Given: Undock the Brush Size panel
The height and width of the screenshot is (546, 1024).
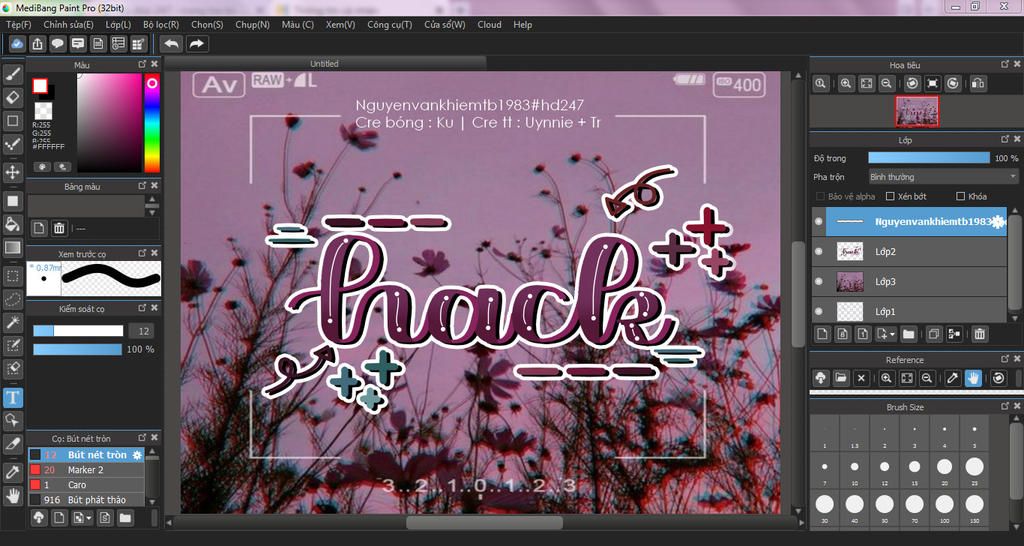Looking at the screenshot, I should click(1006, 406).
